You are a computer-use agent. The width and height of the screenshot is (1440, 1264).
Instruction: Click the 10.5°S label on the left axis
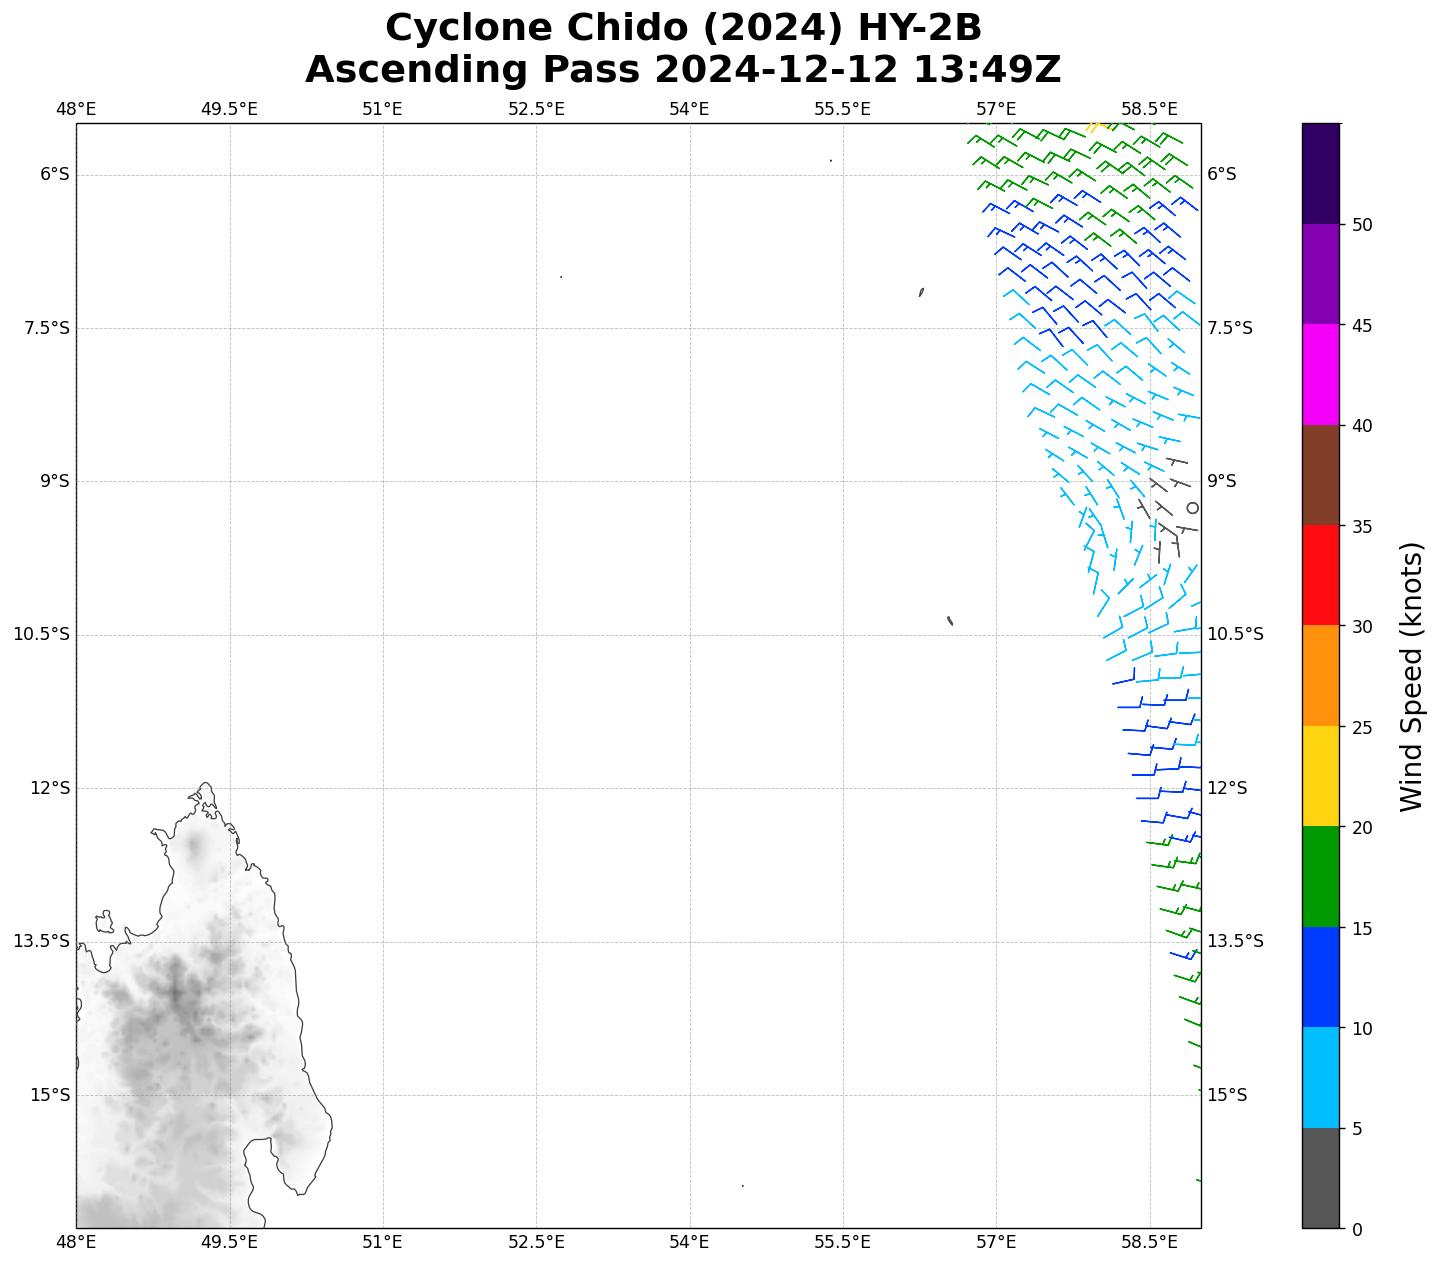(41, 634)
